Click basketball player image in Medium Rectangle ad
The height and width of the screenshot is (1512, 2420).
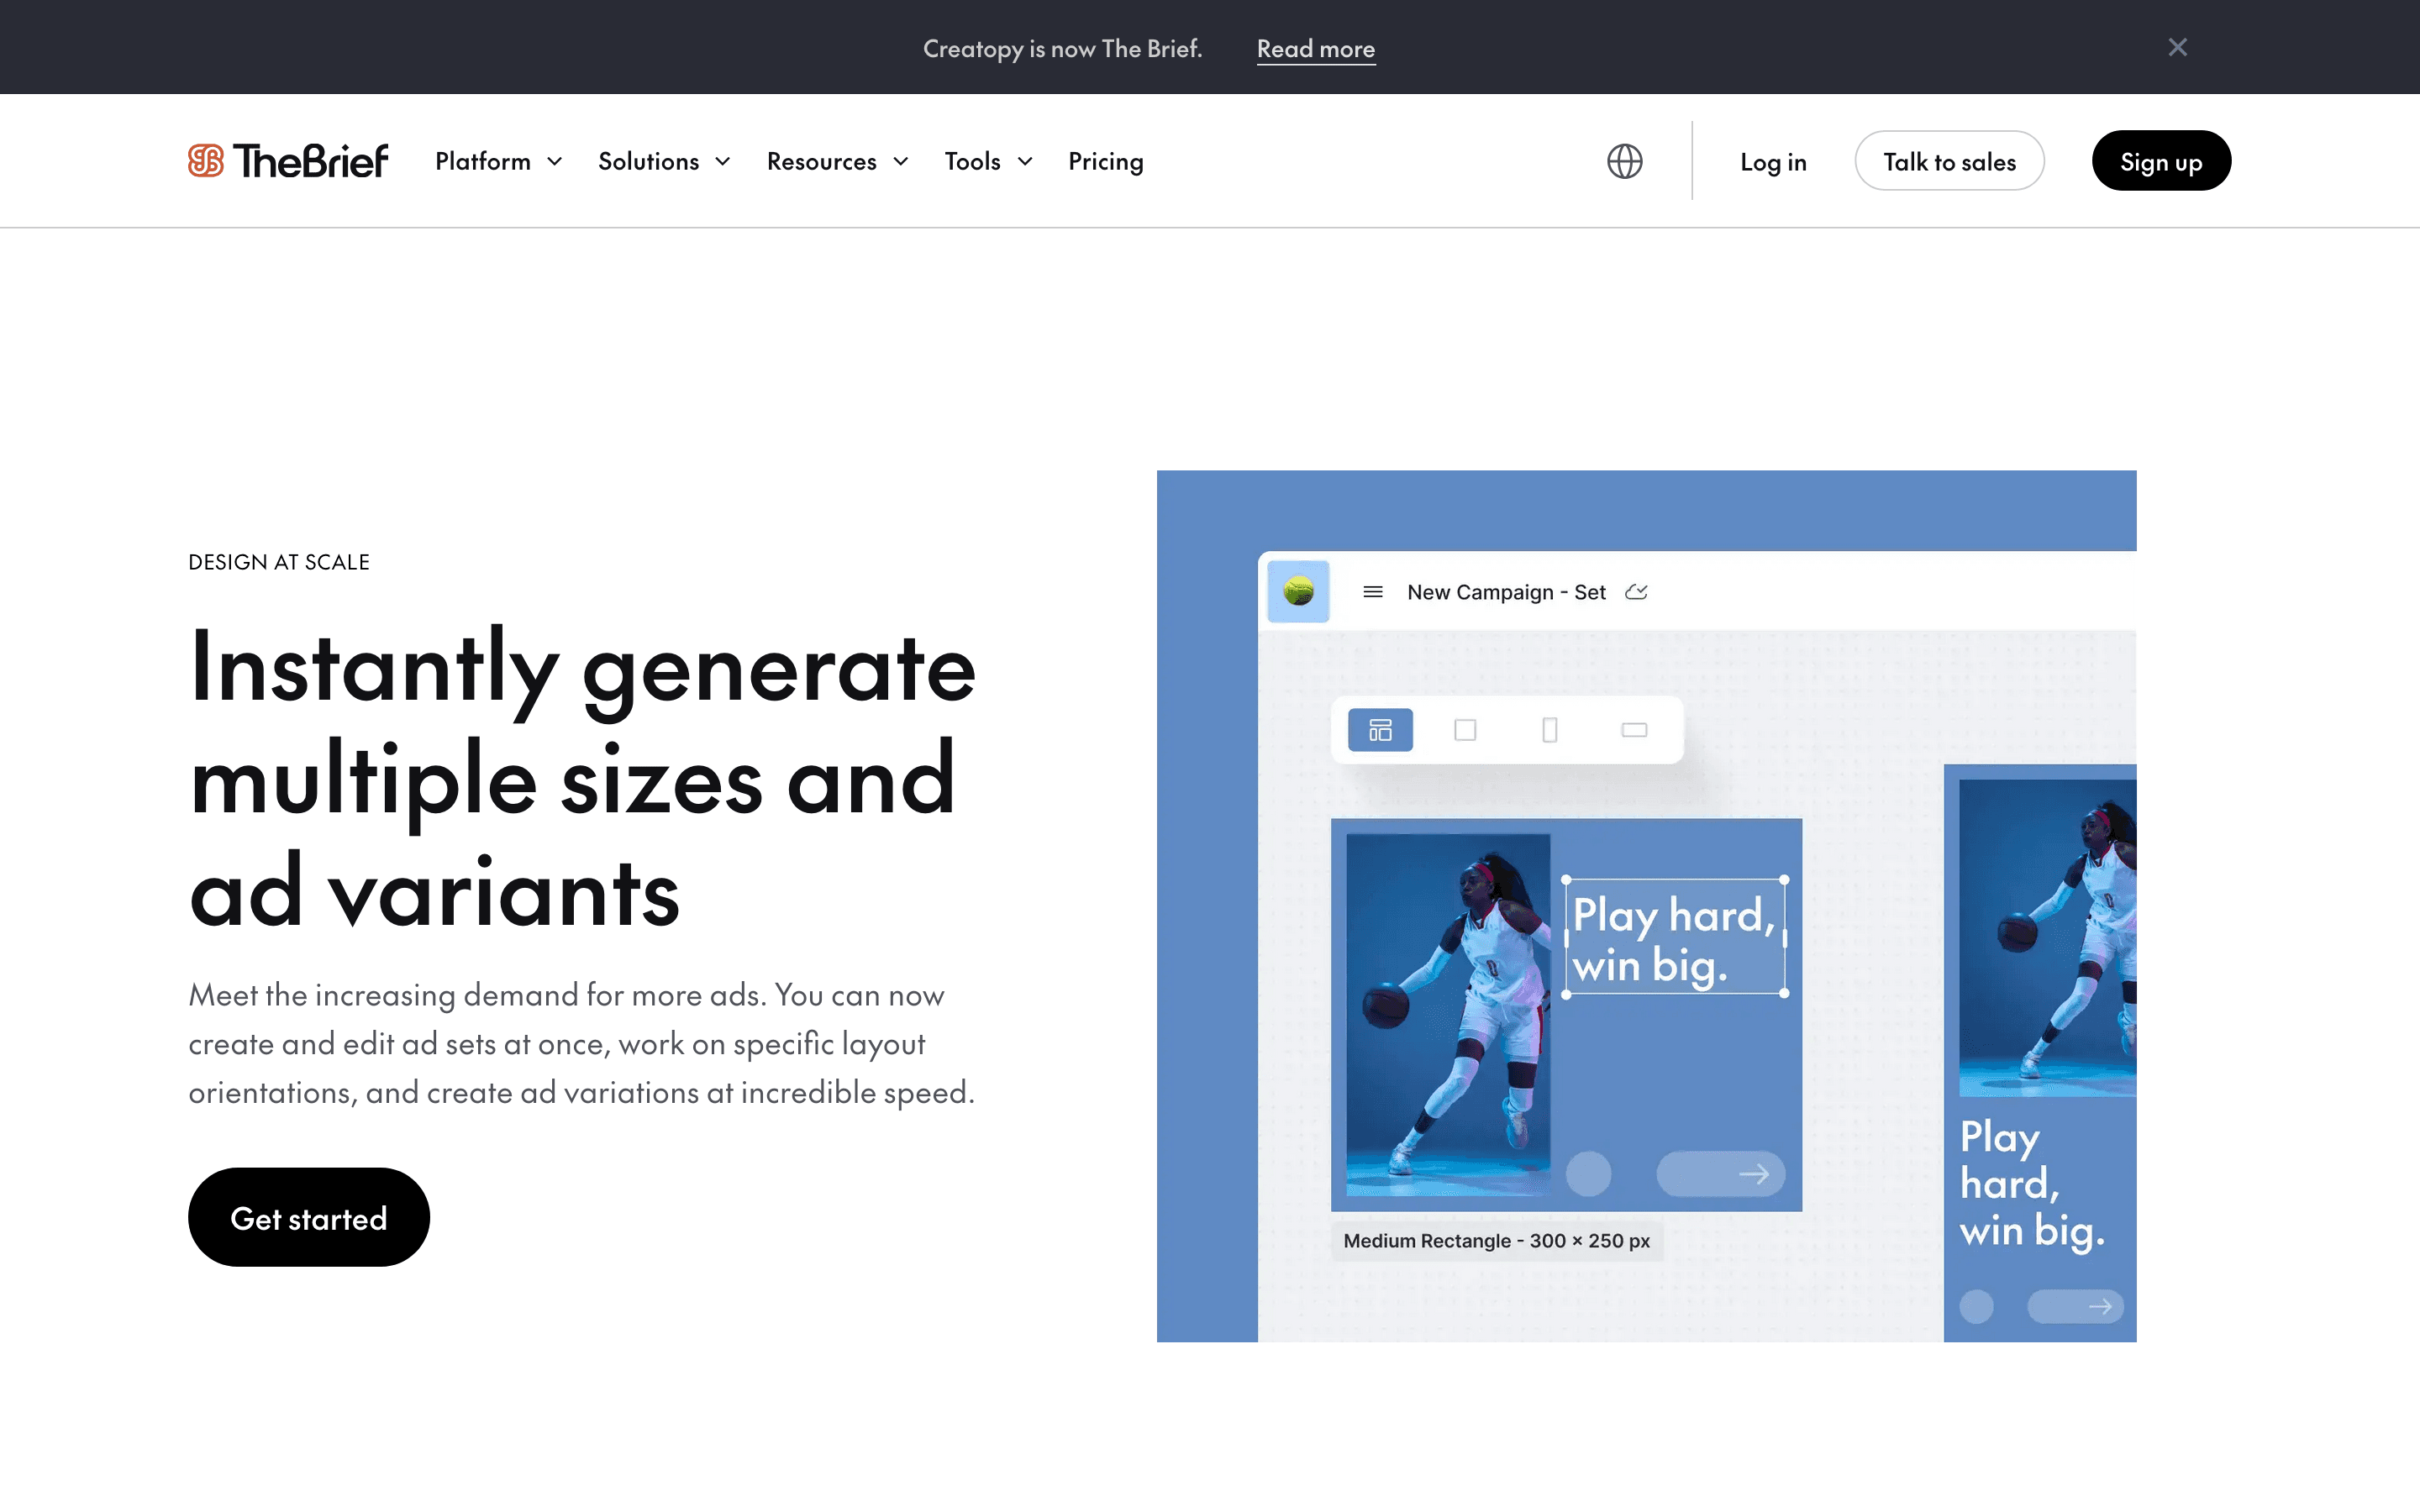pyautogui.click(x=1448, y=1014)
